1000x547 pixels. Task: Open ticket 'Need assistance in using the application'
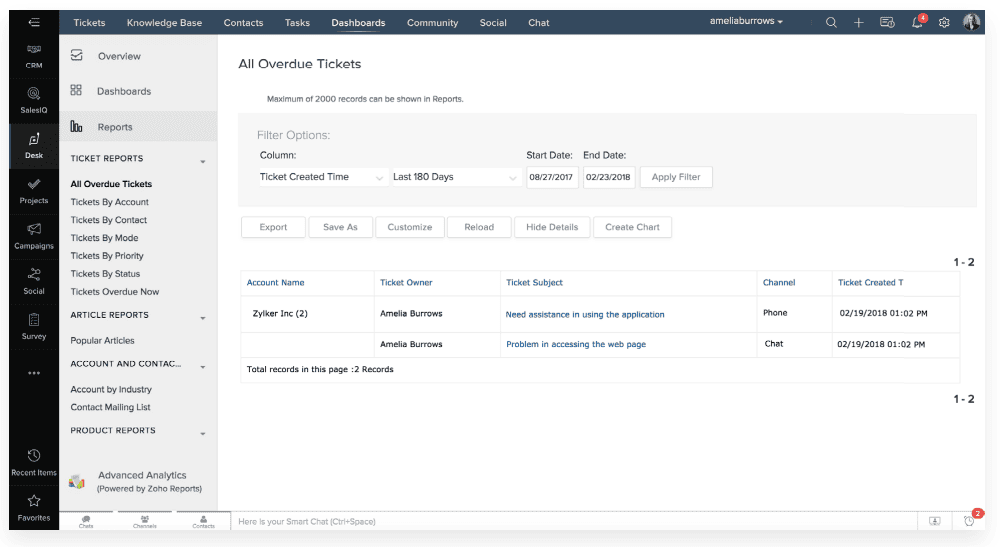[x=585, y=314]
